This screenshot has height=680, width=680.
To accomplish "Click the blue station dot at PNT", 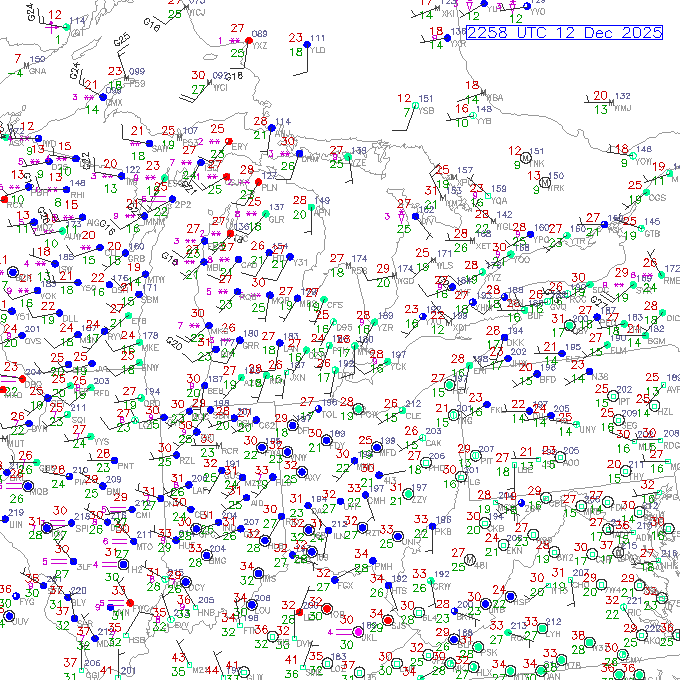I will point(114,460).
